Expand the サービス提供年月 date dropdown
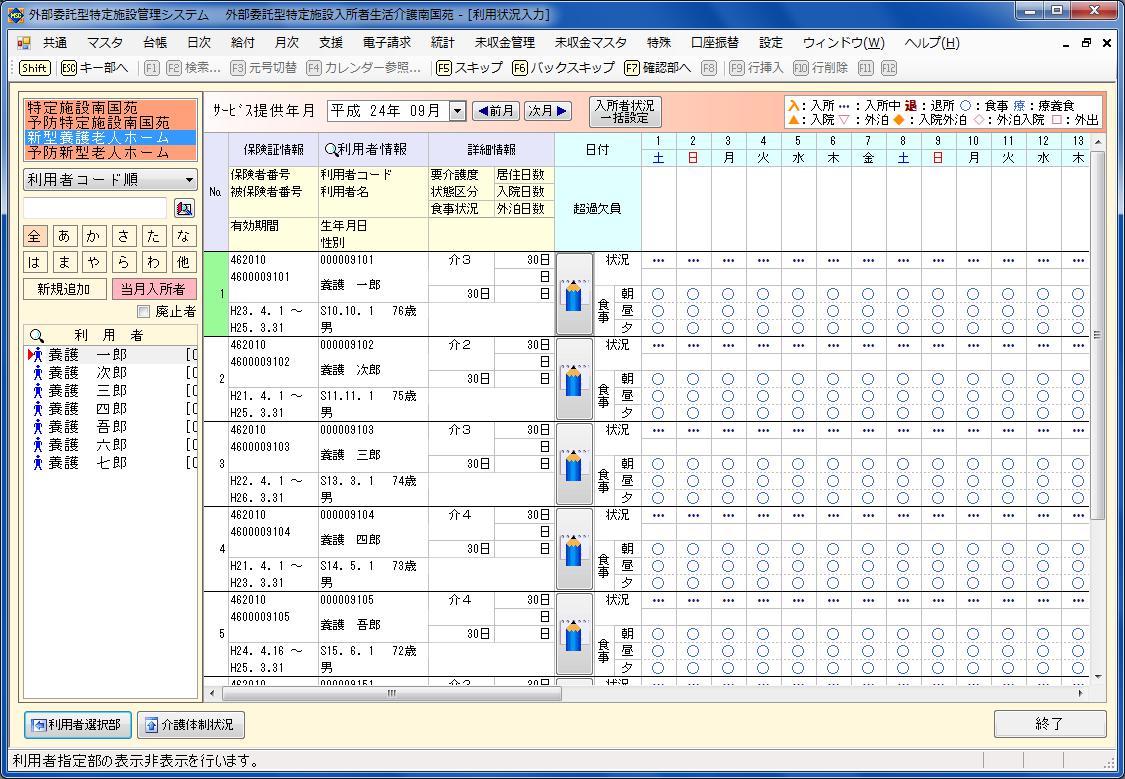This screenshot has width=1125, height=779. pyautogui.click(x=457, y=111)
